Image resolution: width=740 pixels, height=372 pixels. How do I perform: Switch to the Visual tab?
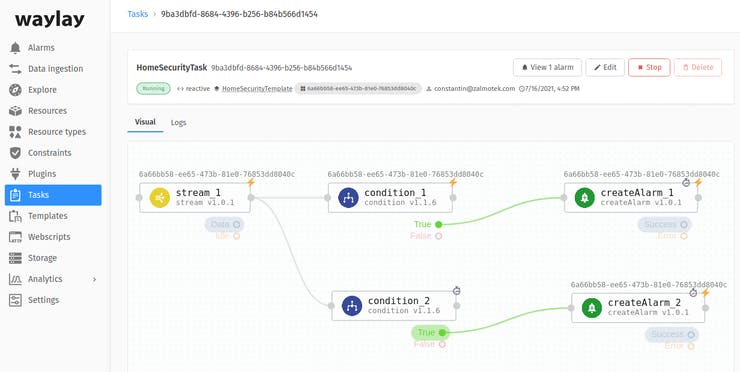[145, 122]
